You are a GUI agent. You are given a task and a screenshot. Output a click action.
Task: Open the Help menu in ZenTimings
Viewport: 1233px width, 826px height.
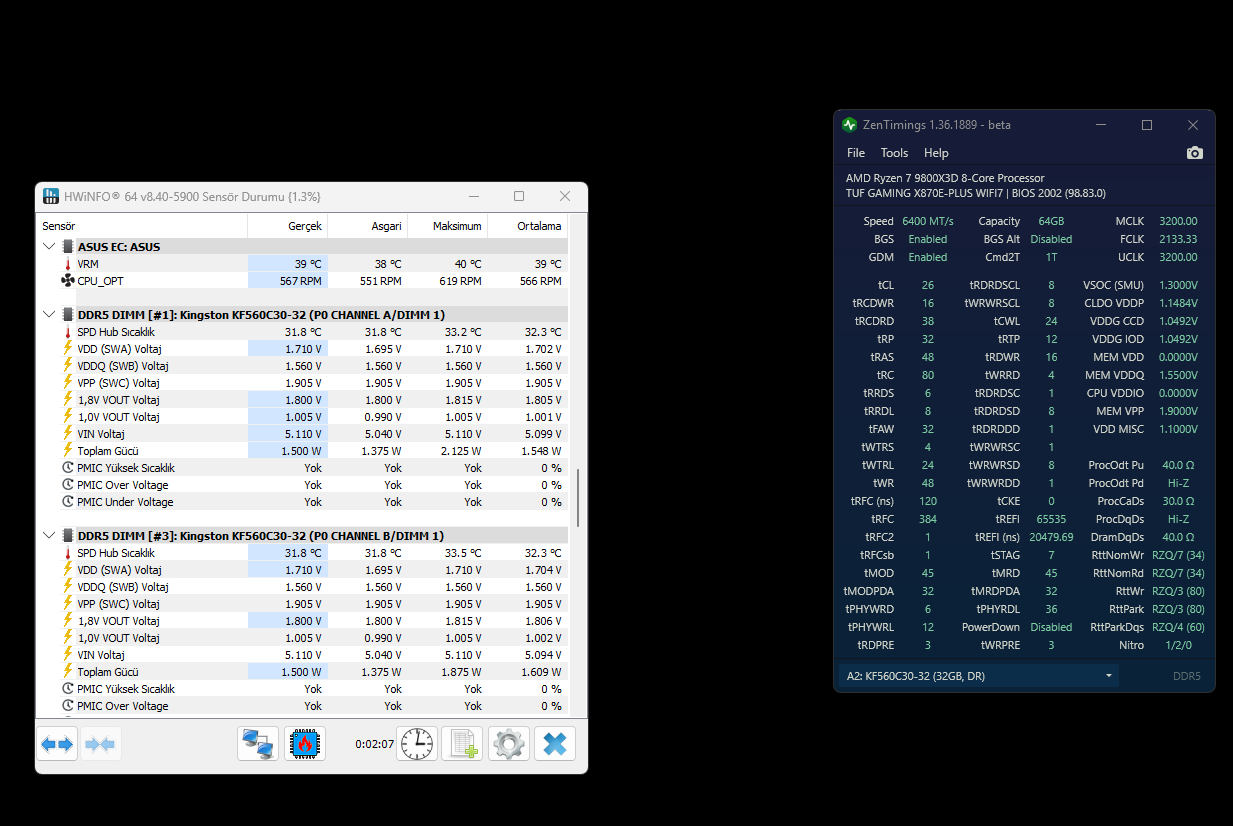[936, 153]
